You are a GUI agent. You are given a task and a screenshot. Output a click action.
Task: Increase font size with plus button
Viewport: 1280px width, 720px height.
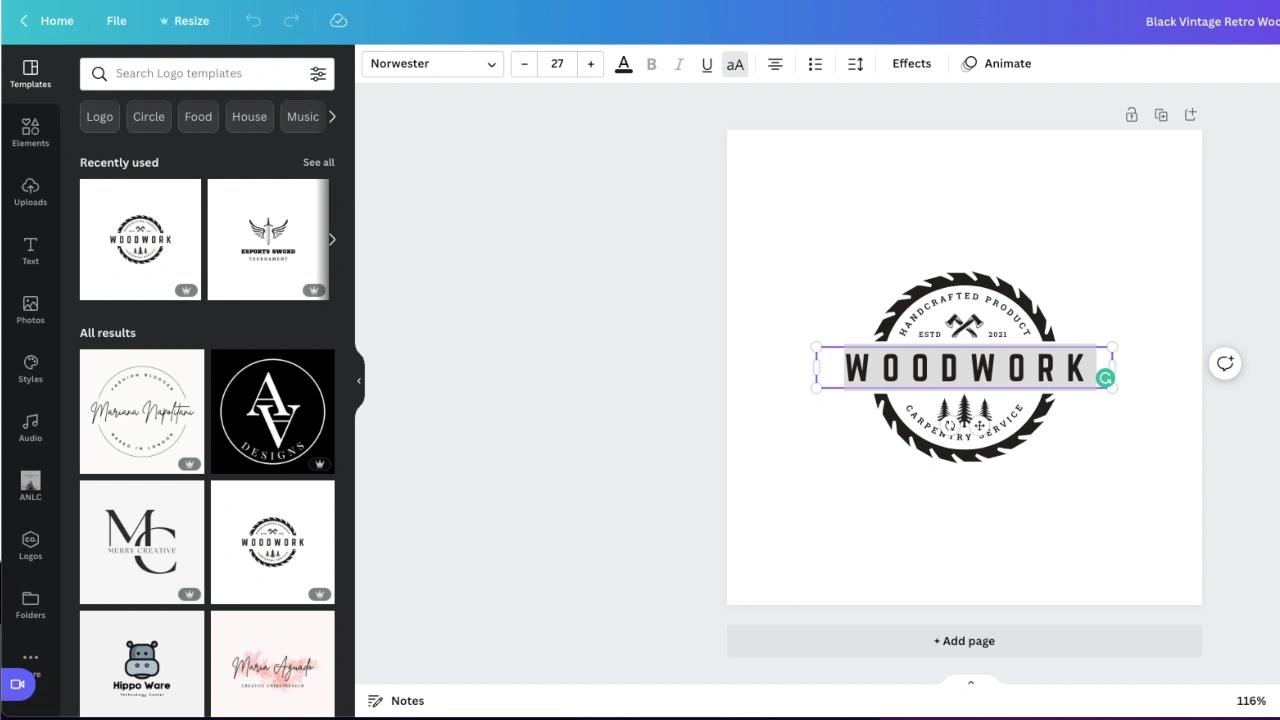(591, 64)
